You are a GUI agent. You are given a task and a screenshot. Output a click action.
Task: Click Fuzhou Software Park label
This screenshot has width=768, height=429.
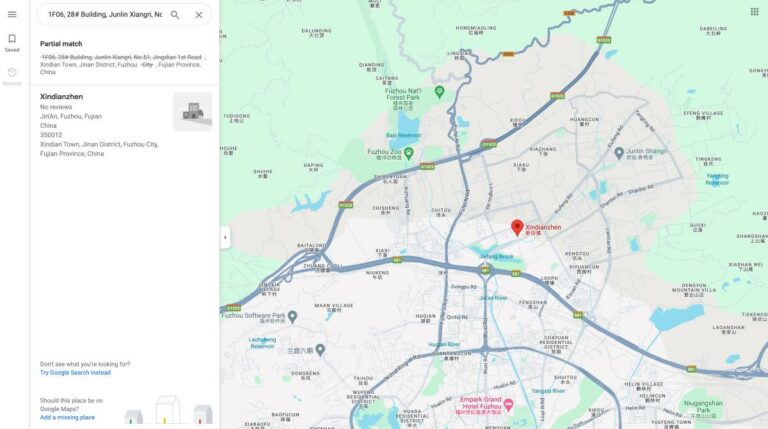click(x=258, y=317)
